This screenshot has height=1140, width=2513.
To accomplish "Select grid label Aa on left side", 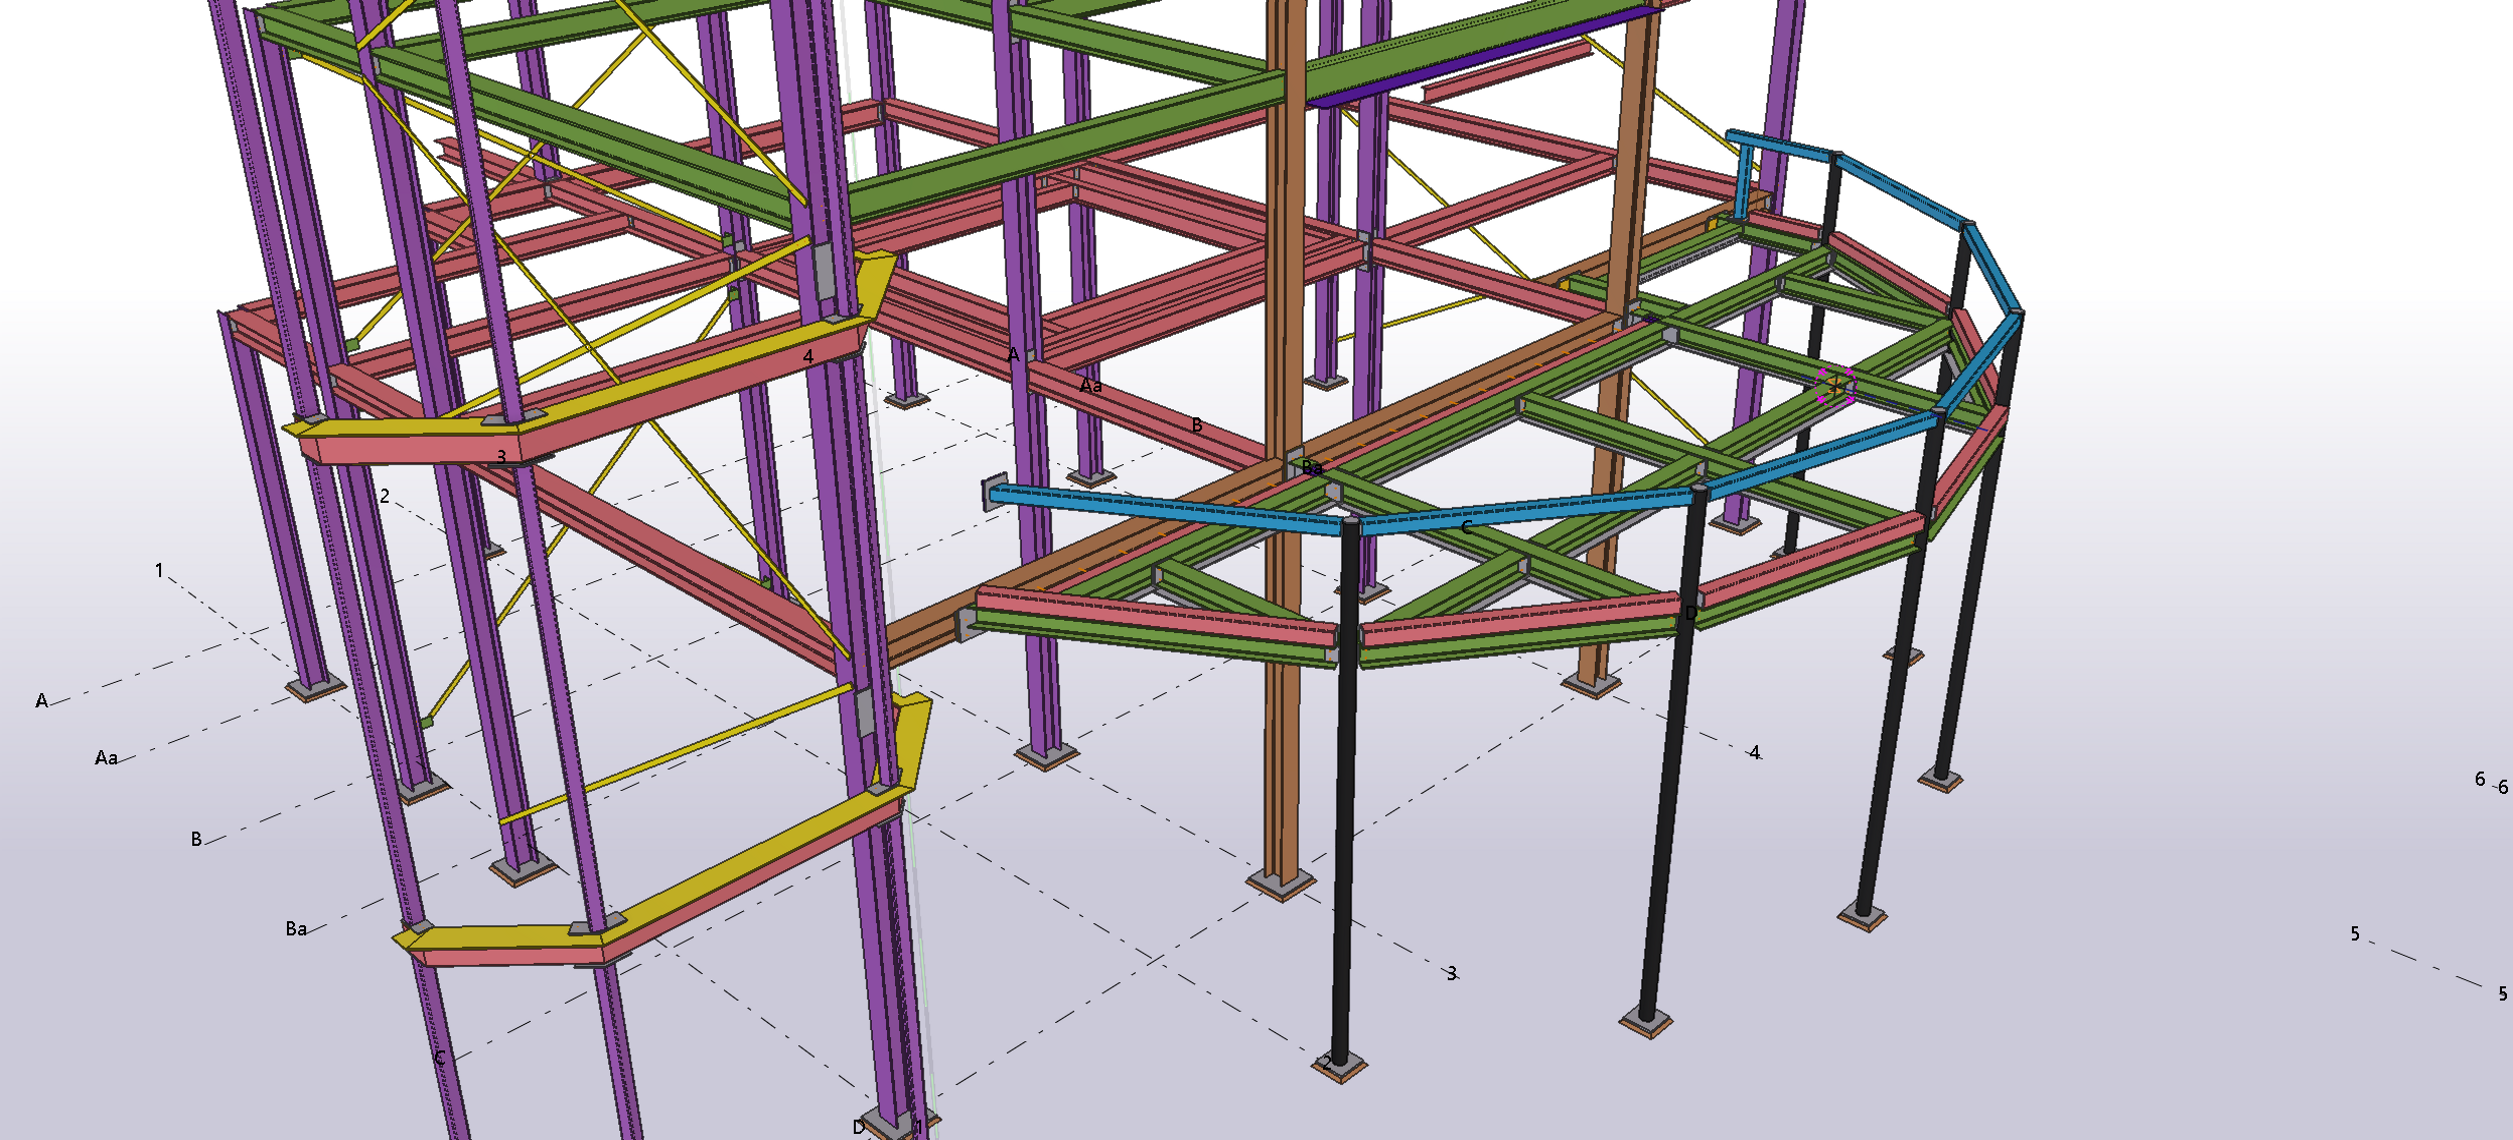I will coord(106,758).
